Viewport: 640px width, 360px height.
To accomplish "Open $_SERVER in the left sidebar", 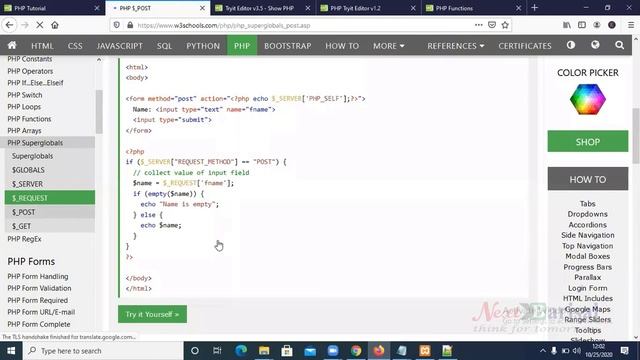I will tap(50, 184).
